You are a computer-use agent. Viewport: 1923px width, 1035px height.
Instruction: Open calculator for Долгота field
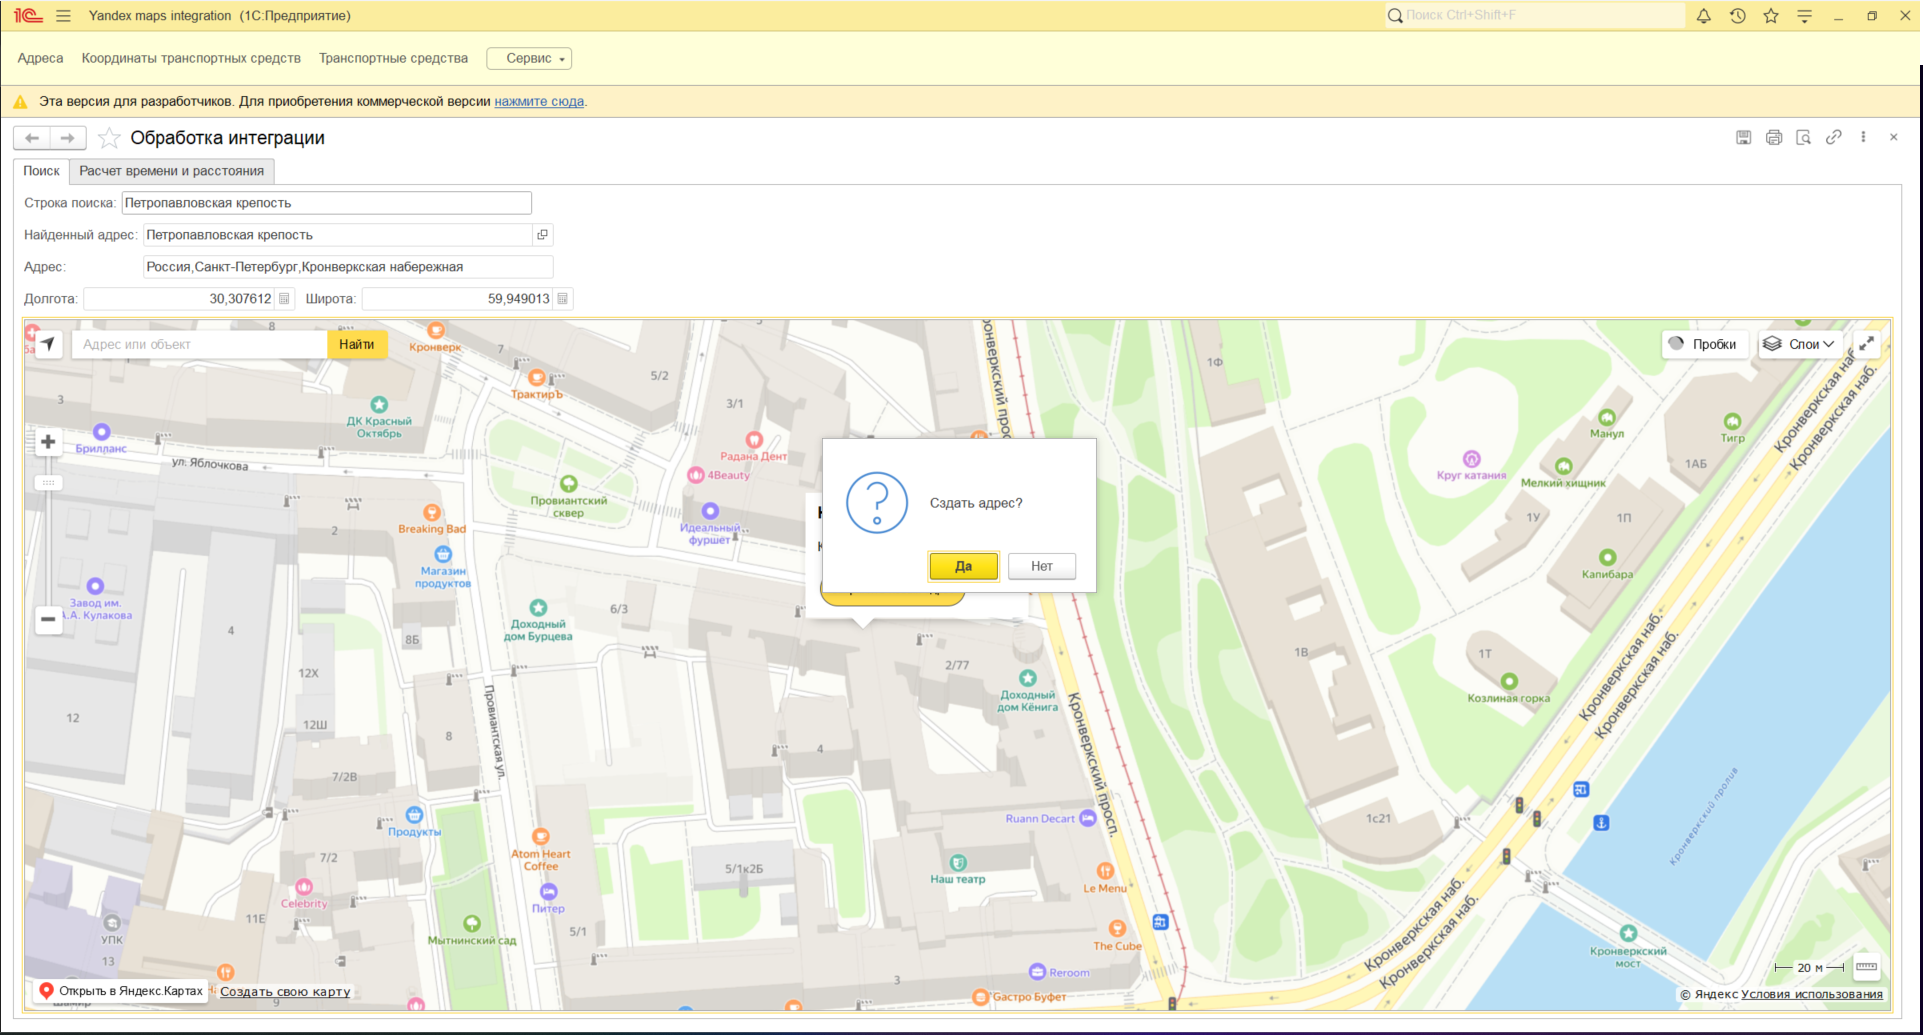tap(284, 299)
